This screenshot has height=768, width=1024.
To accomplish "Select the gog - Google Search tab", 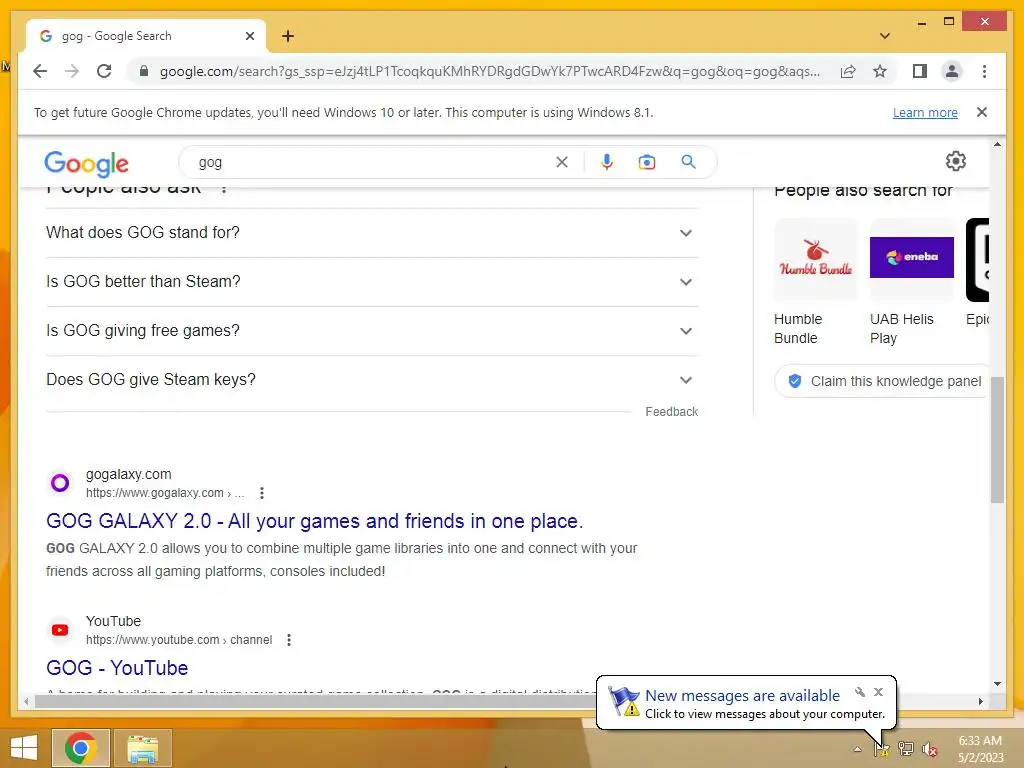I will [146, 36].
